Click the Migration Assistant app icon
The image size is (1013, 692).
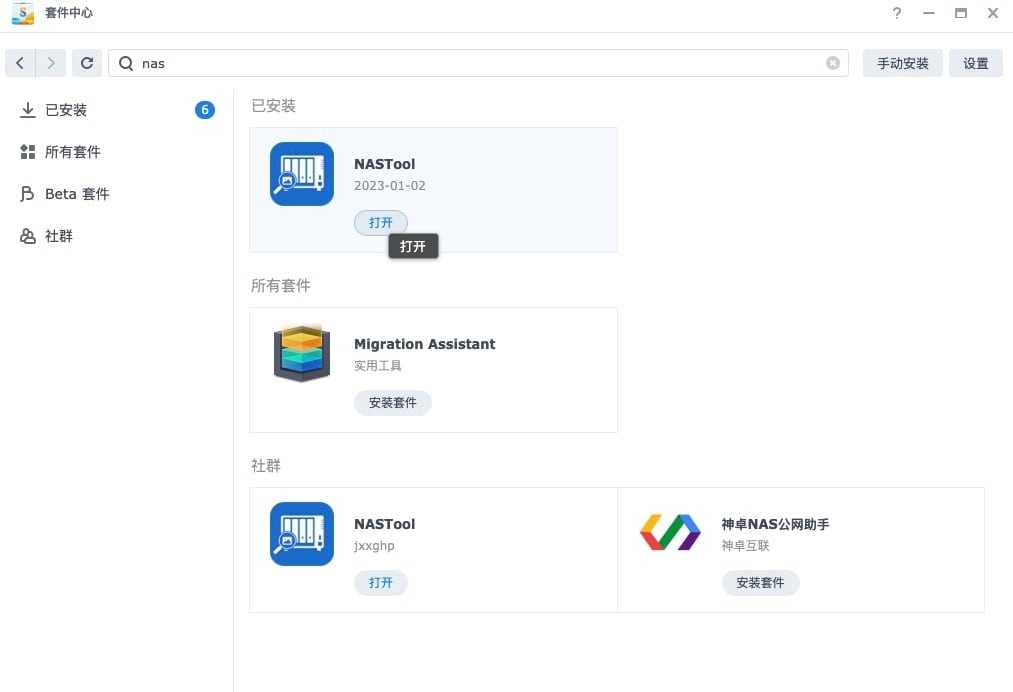(x=302, y=353)
